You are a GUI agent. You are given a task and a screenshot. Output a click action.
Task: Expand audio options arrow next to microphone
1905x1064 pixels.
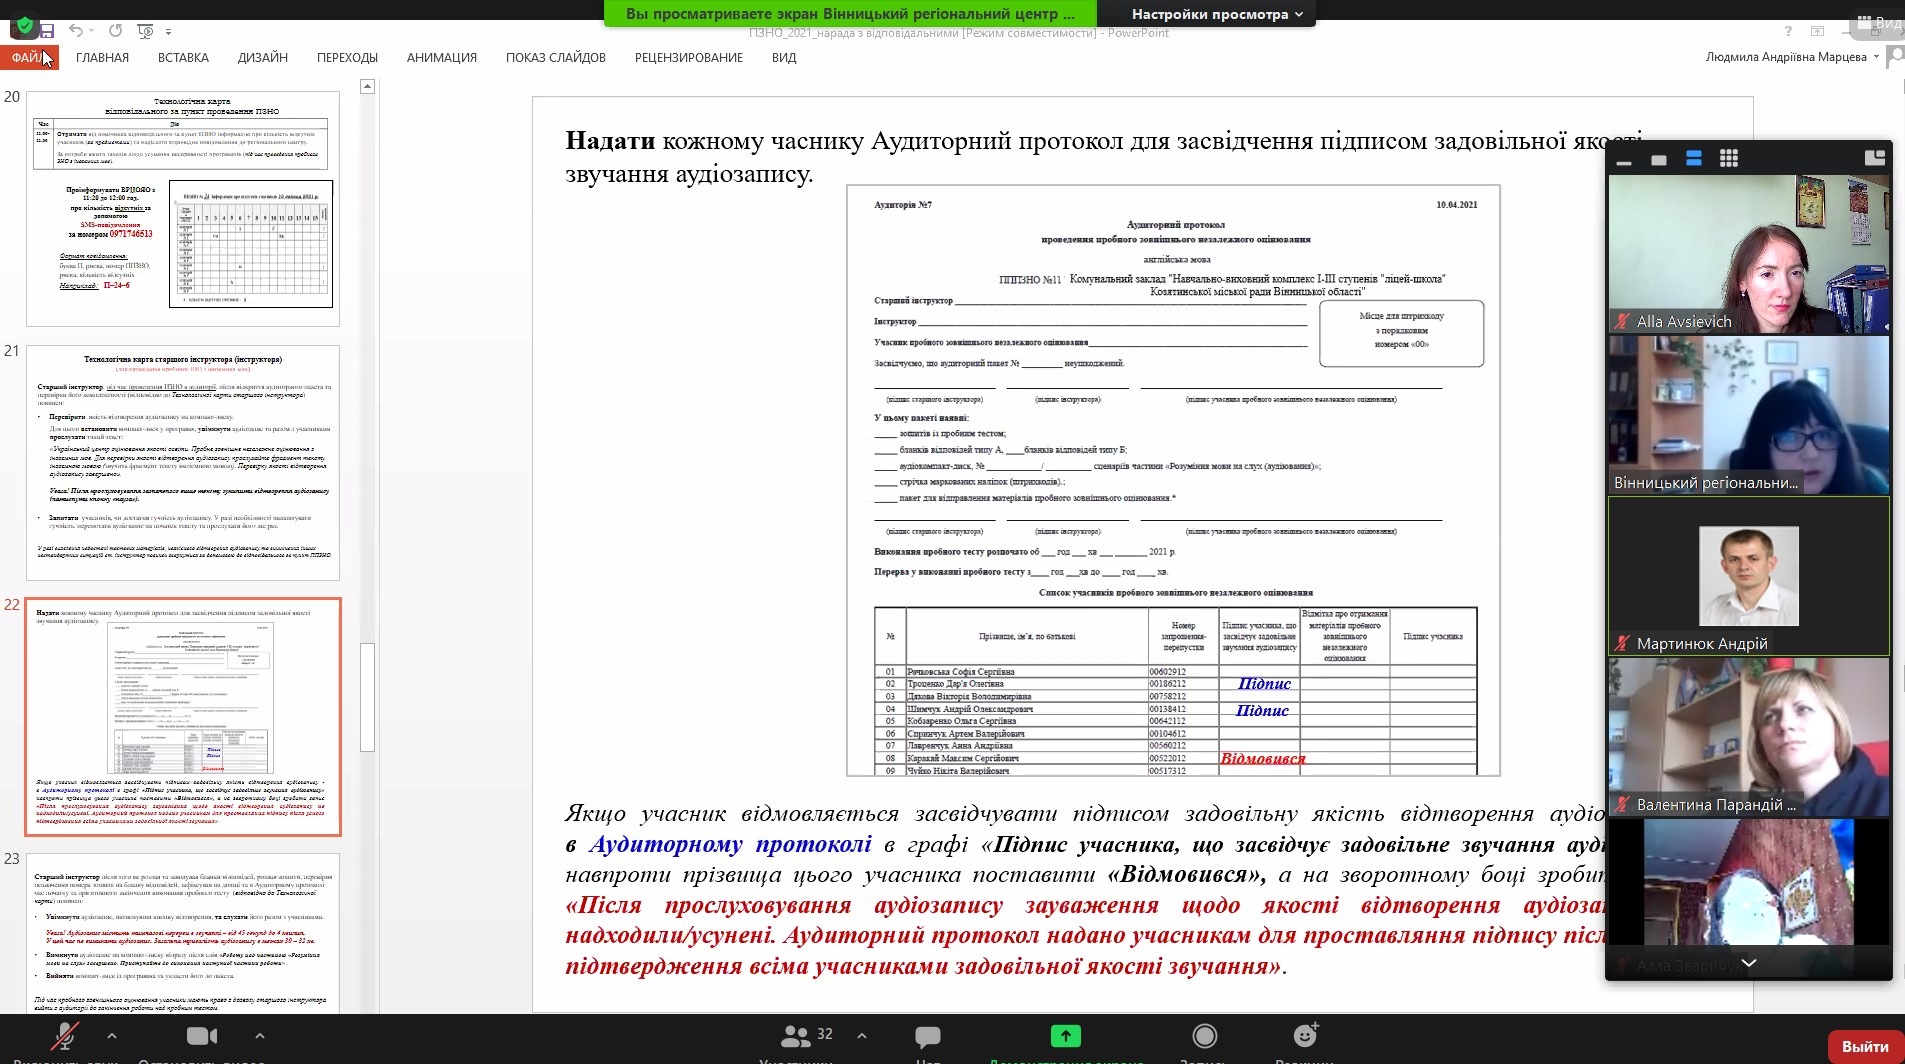coord(112,1036)
